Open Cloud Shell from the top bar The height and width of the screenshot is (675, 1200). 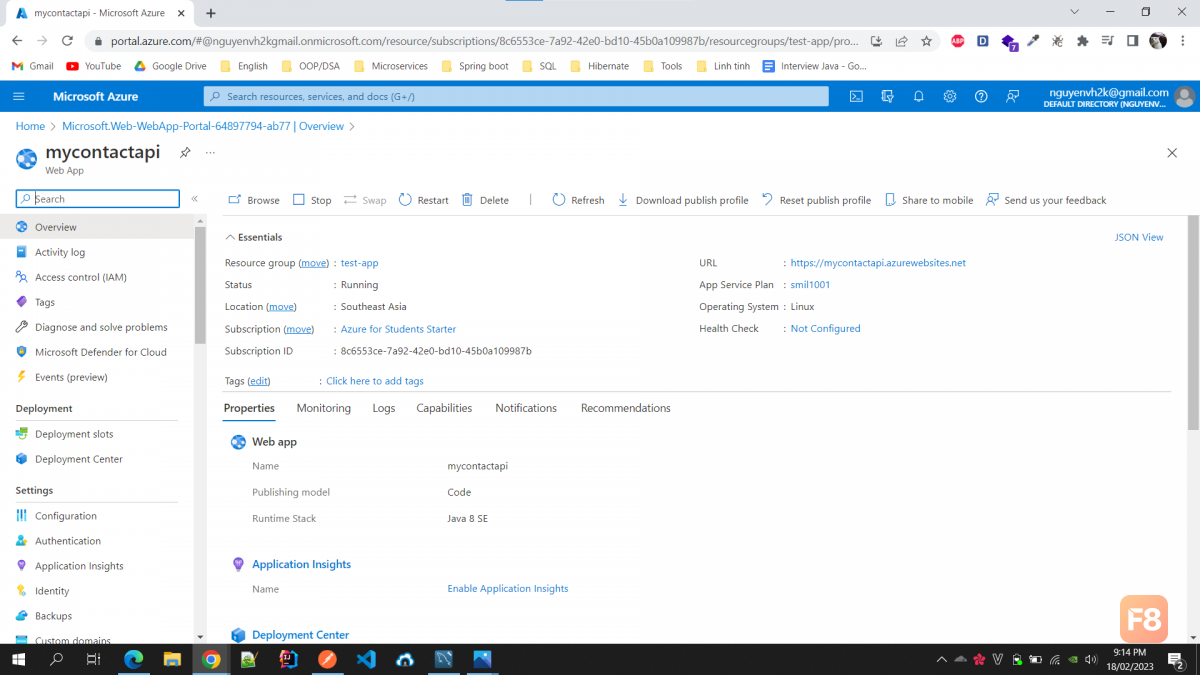(856, 96)
